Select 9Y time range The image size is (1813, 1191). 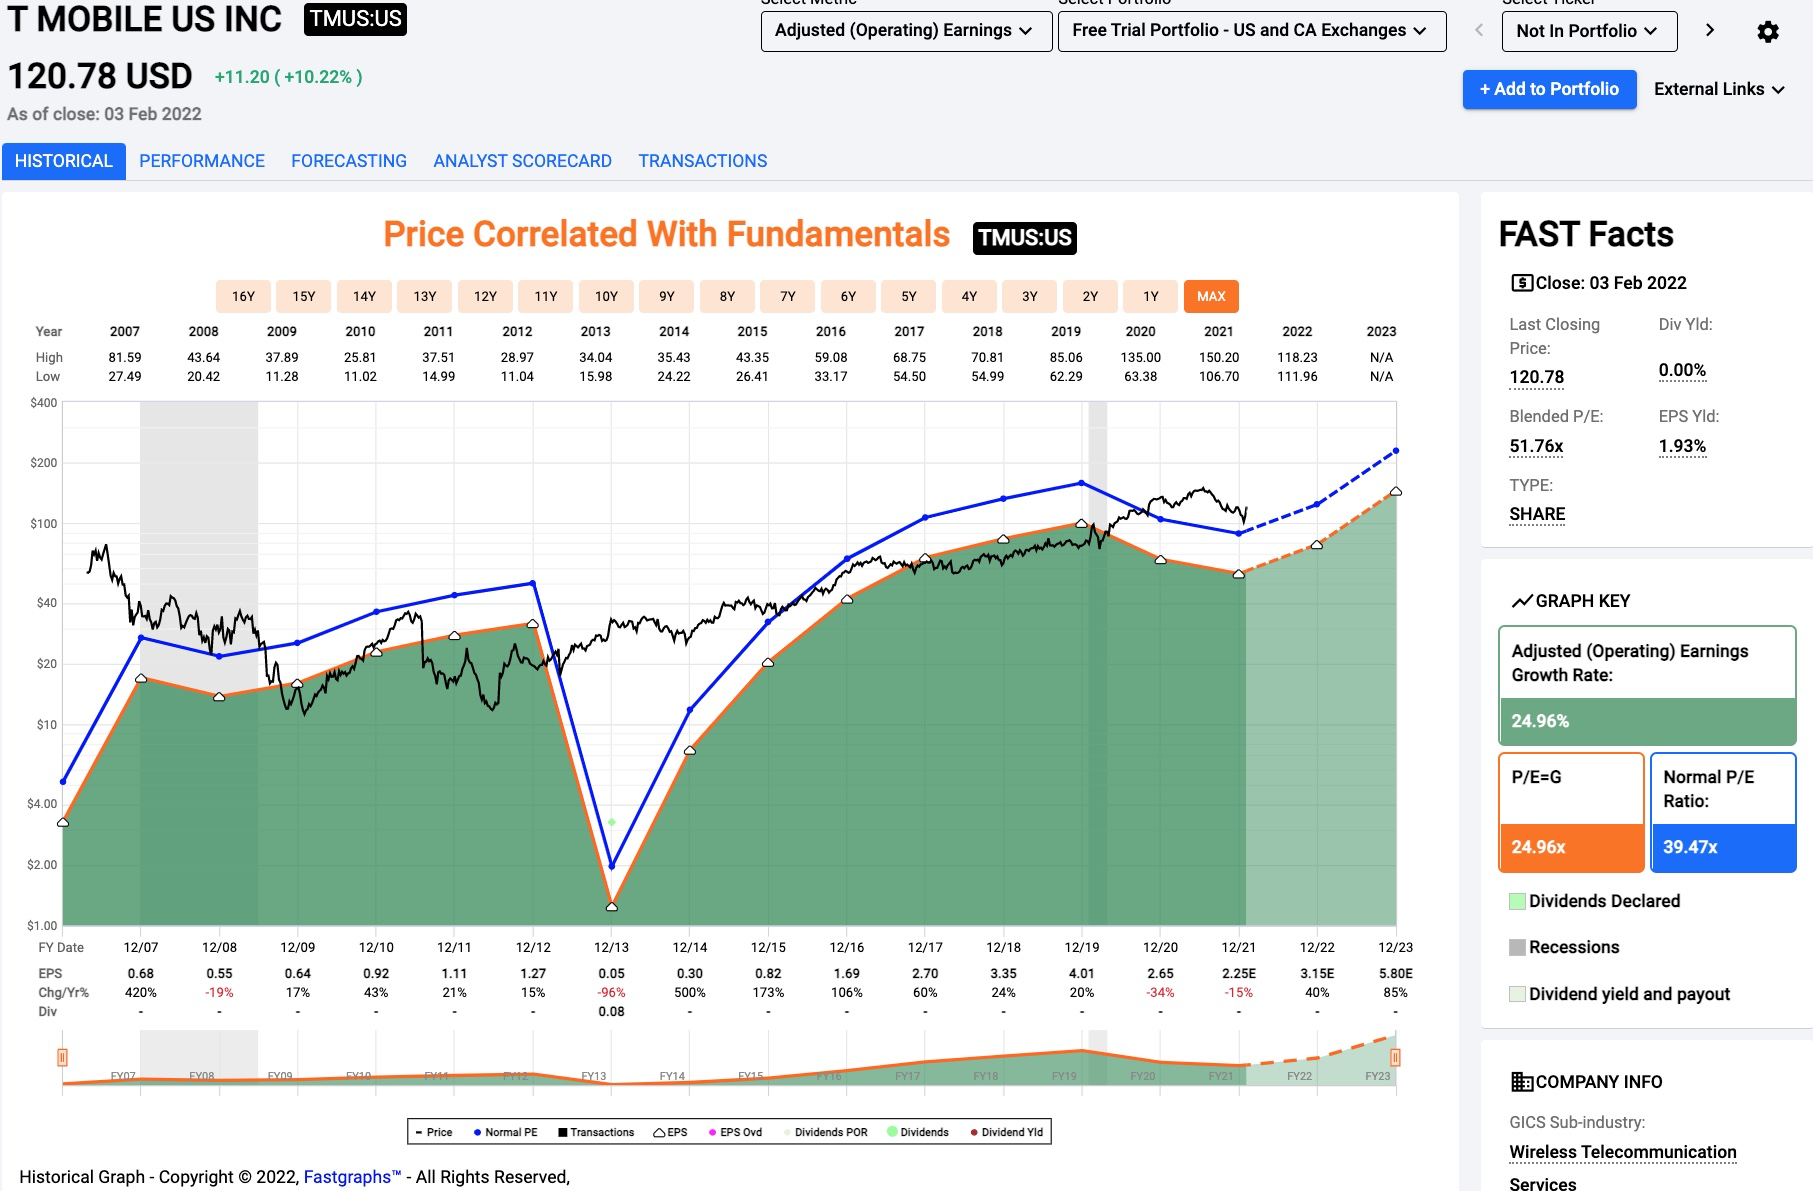pyautogui.click(x=667, y=296)
